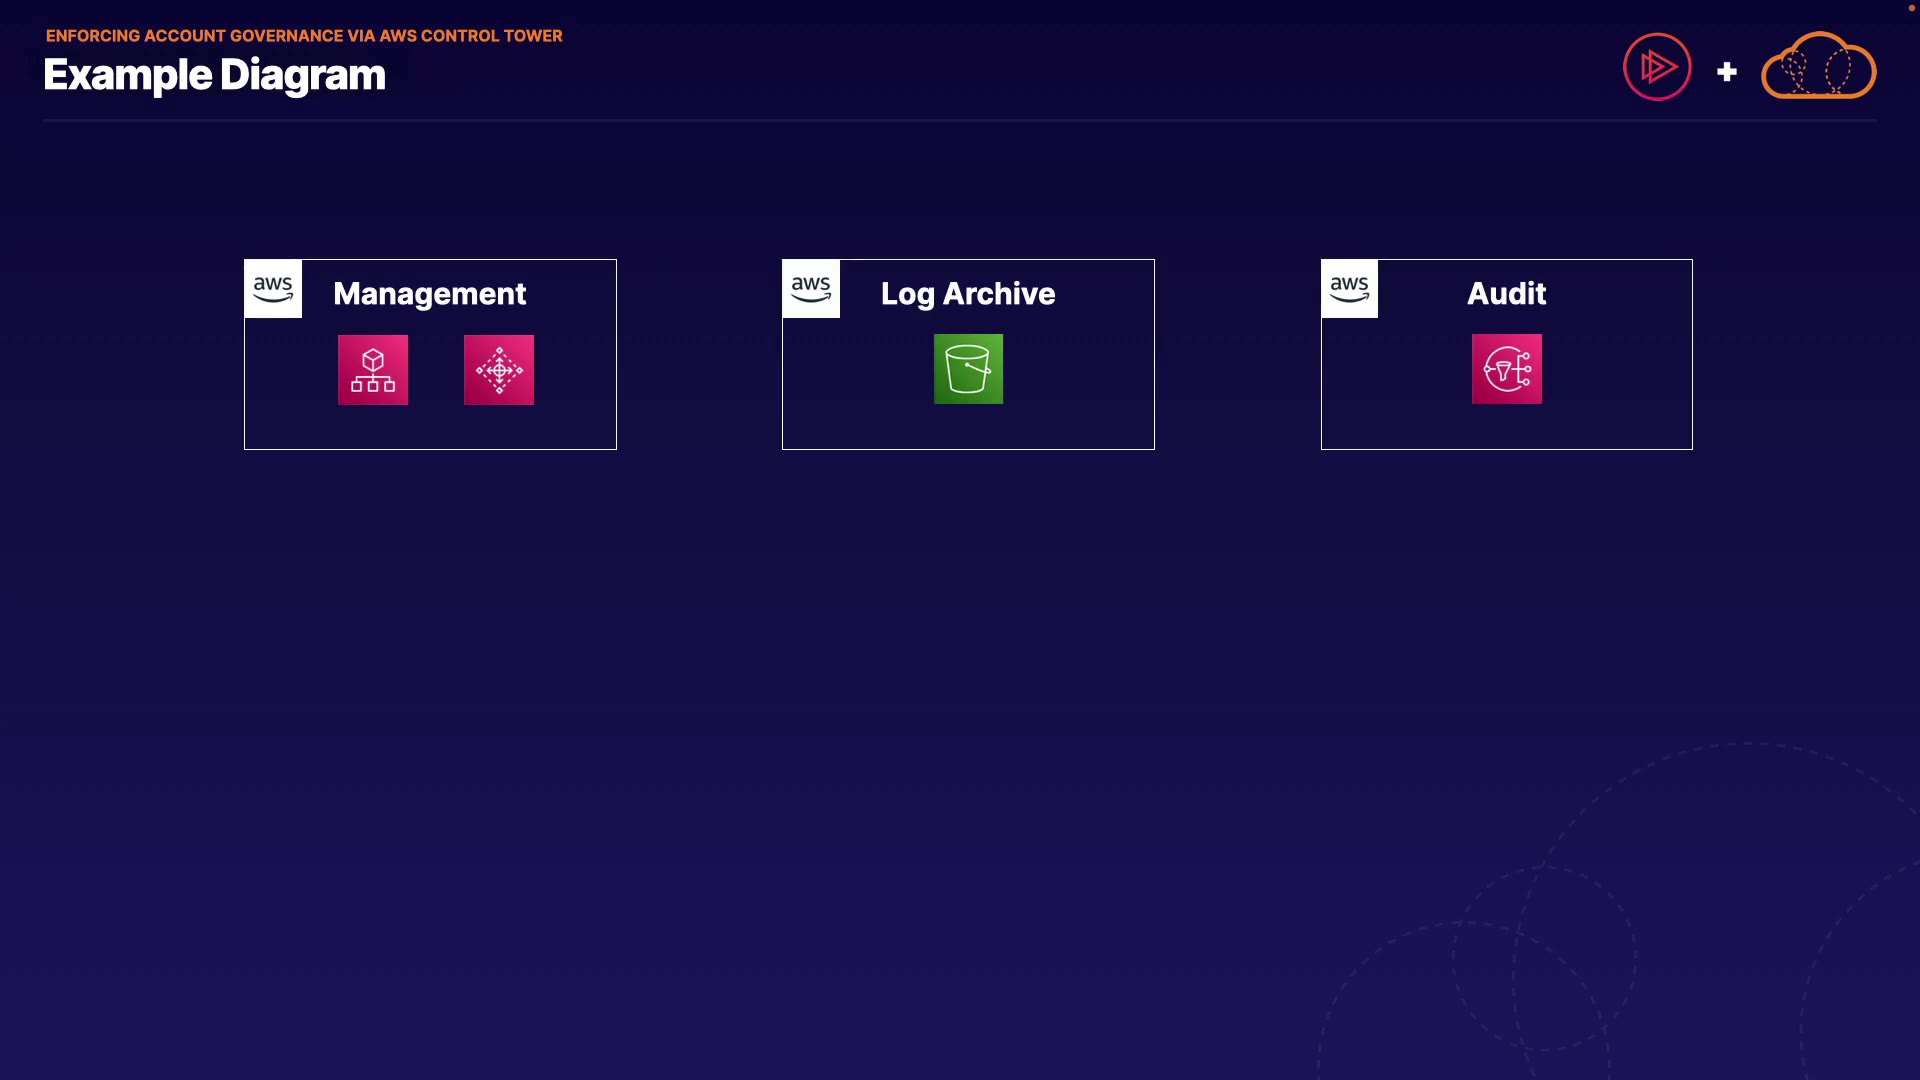Screen dimensions: 1920x1080
Task: Click the Log Archive account title
Action: pyautogui.click(x=967, y=294)
